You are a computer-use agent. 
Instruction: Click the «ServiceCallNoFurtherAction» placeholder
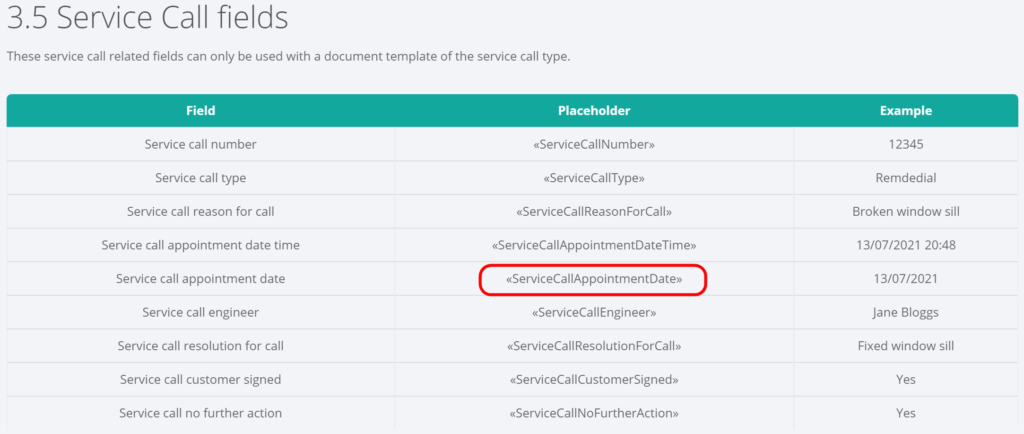click(x=594, y=413)
